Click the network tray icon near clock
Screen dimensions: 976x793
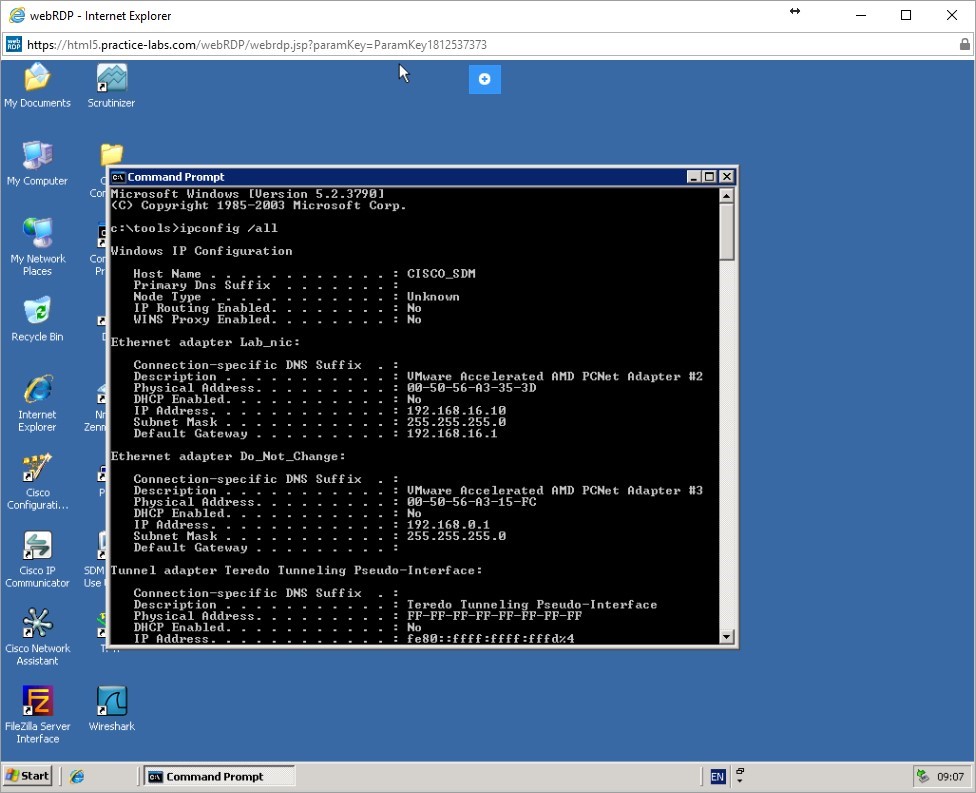pyautogui.click(x=922, y=776)
